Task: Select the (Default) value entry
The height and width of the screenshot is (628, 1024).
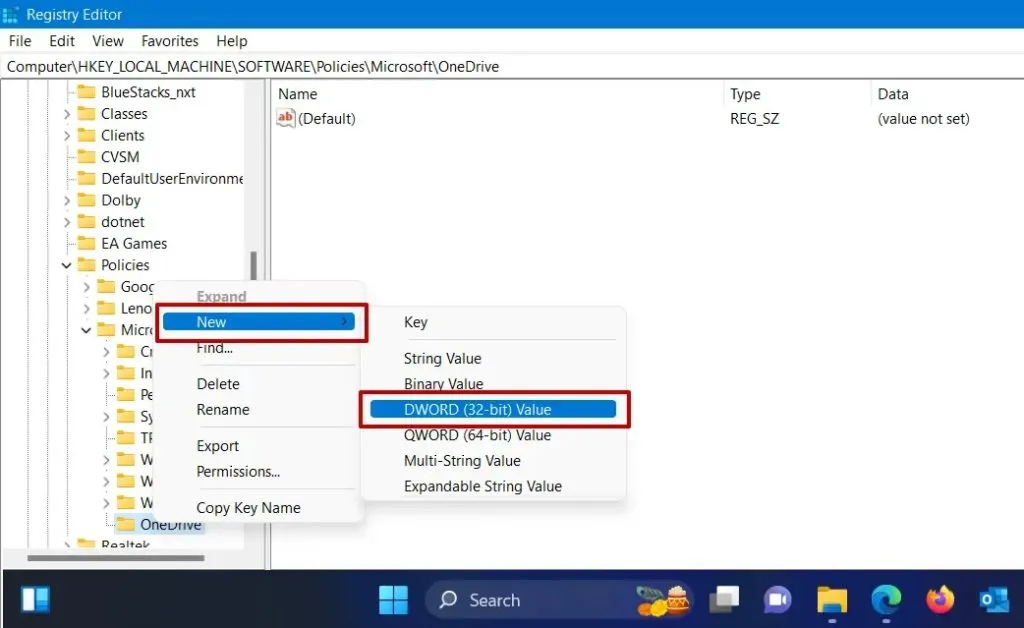Action: pos(327,119)
